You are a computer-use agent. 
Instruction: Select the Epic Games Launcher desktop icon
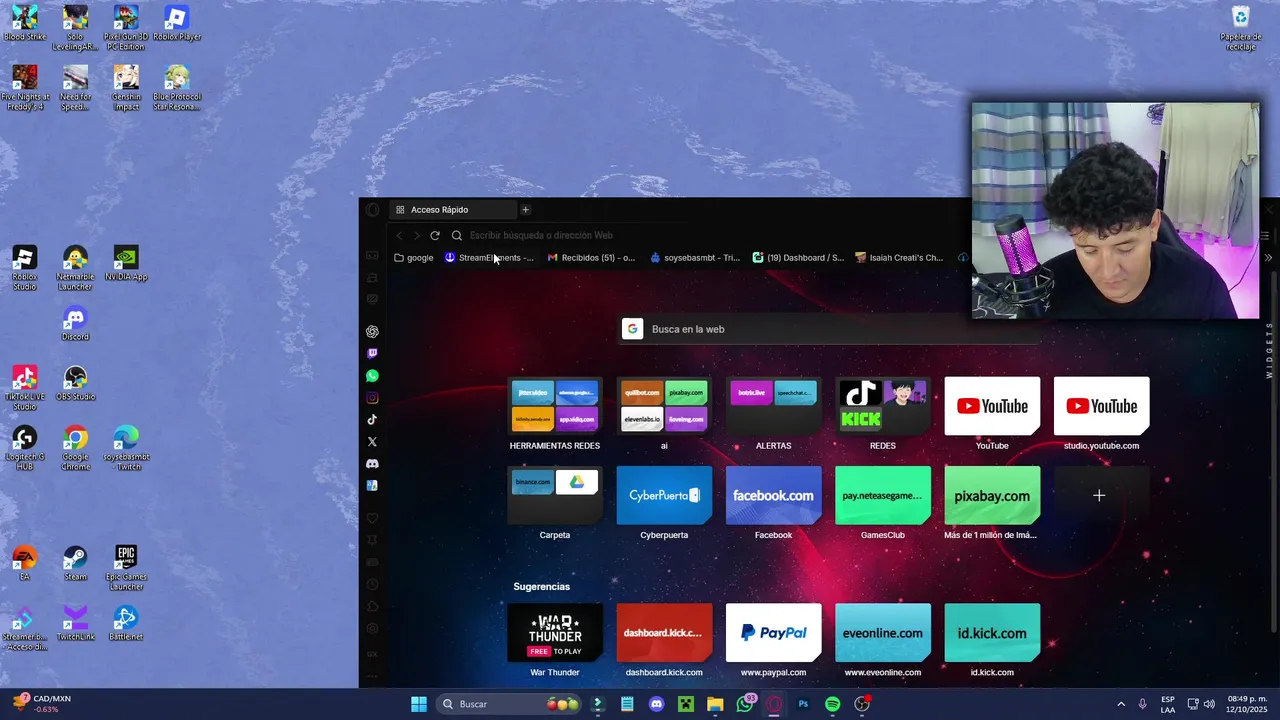[126, 568]
